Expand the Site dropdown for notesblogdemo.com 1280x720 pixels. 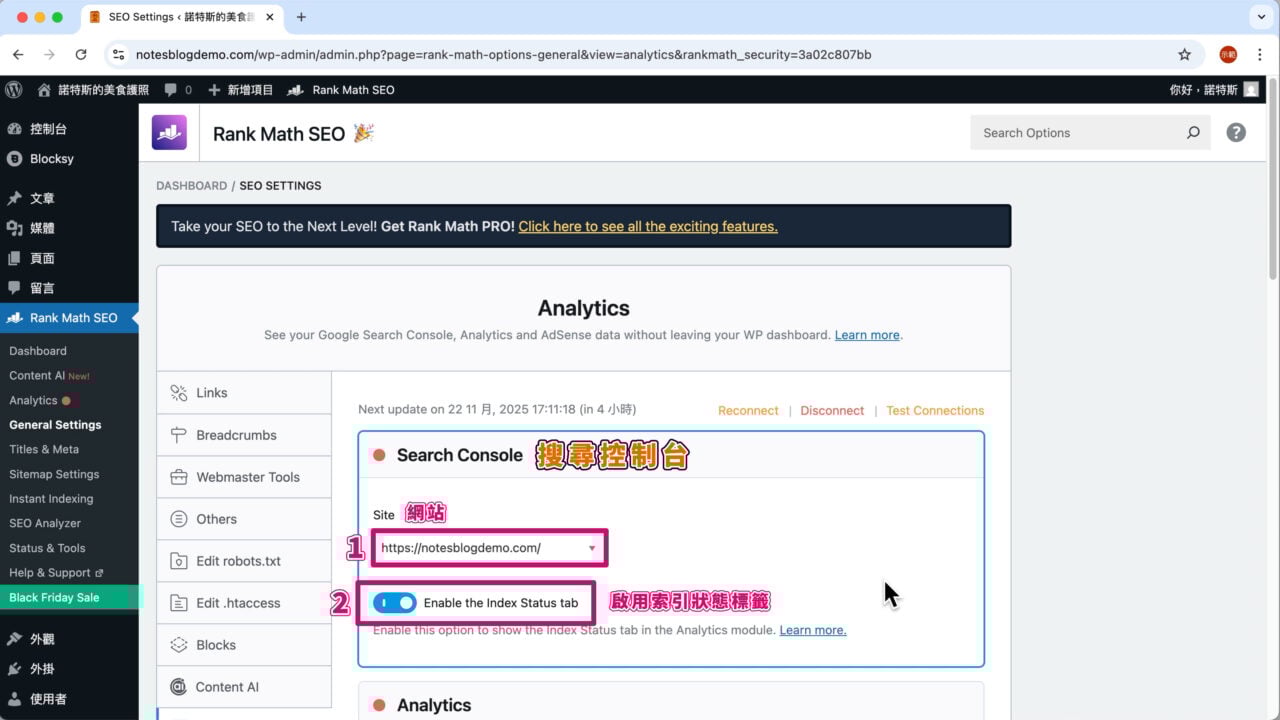pyautogui.click(x=489, y=548)
